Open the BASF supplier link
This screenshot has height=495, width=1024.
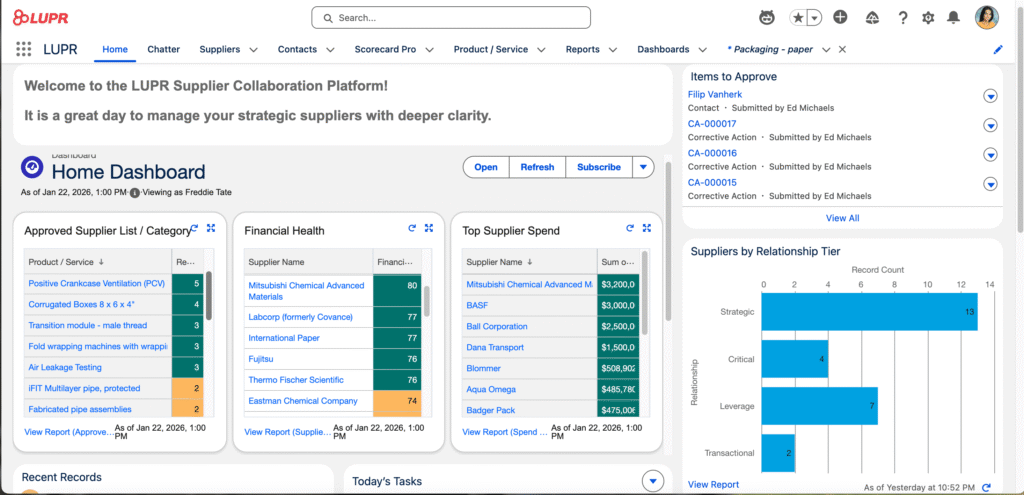click(477, 305)
